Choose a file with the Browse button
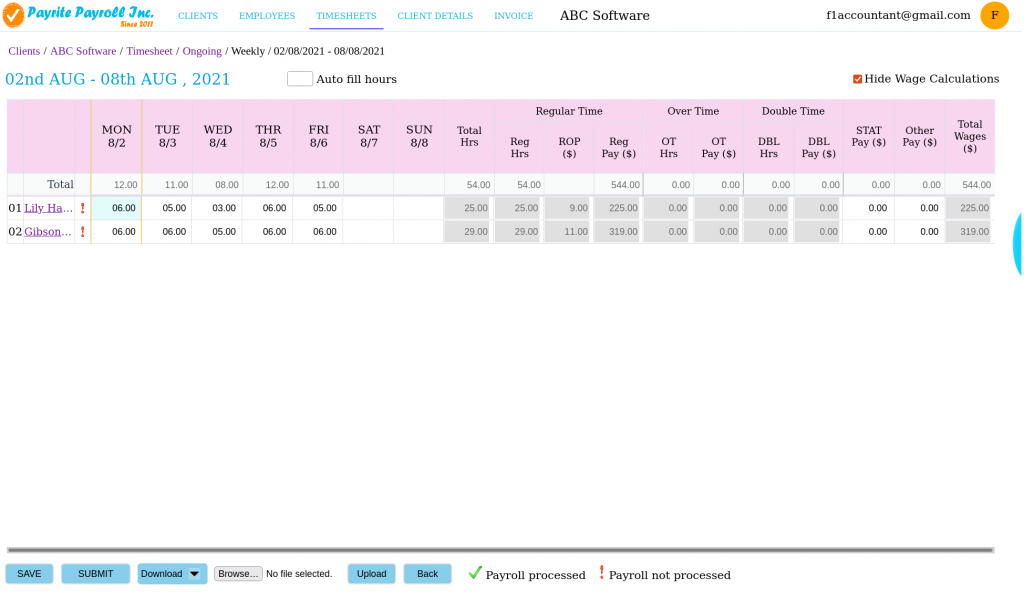Image resolution: width=1024 pixels, height=598 pixels. coord(237,573)
